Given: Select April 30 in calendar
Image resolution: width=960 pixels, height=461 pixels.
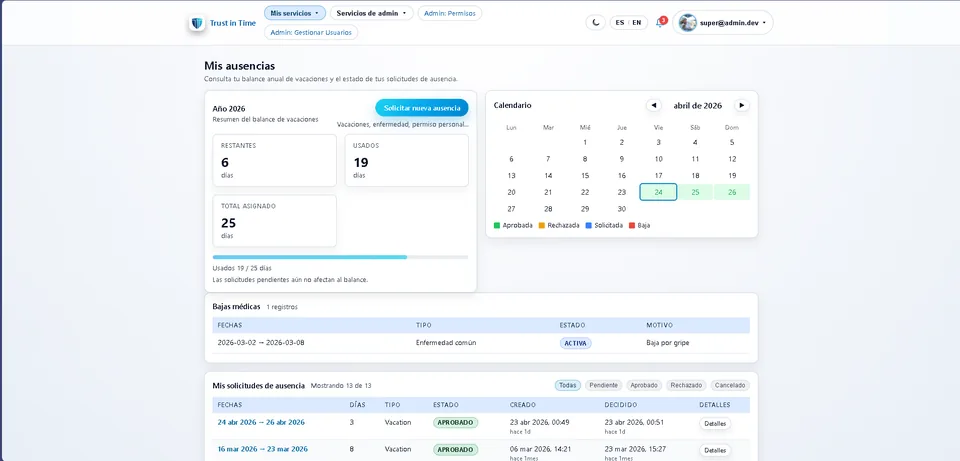Looking at the screenshot, I should (621, 209).
